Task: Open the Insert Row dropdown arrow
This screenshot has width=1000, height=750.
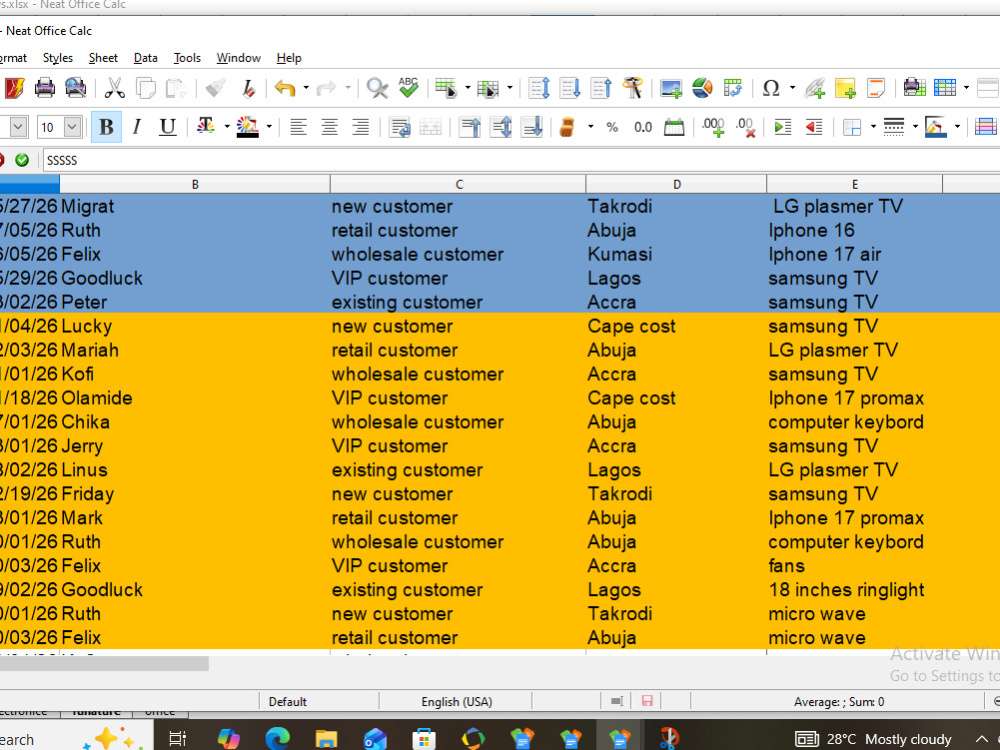Action: pos(467,88)
